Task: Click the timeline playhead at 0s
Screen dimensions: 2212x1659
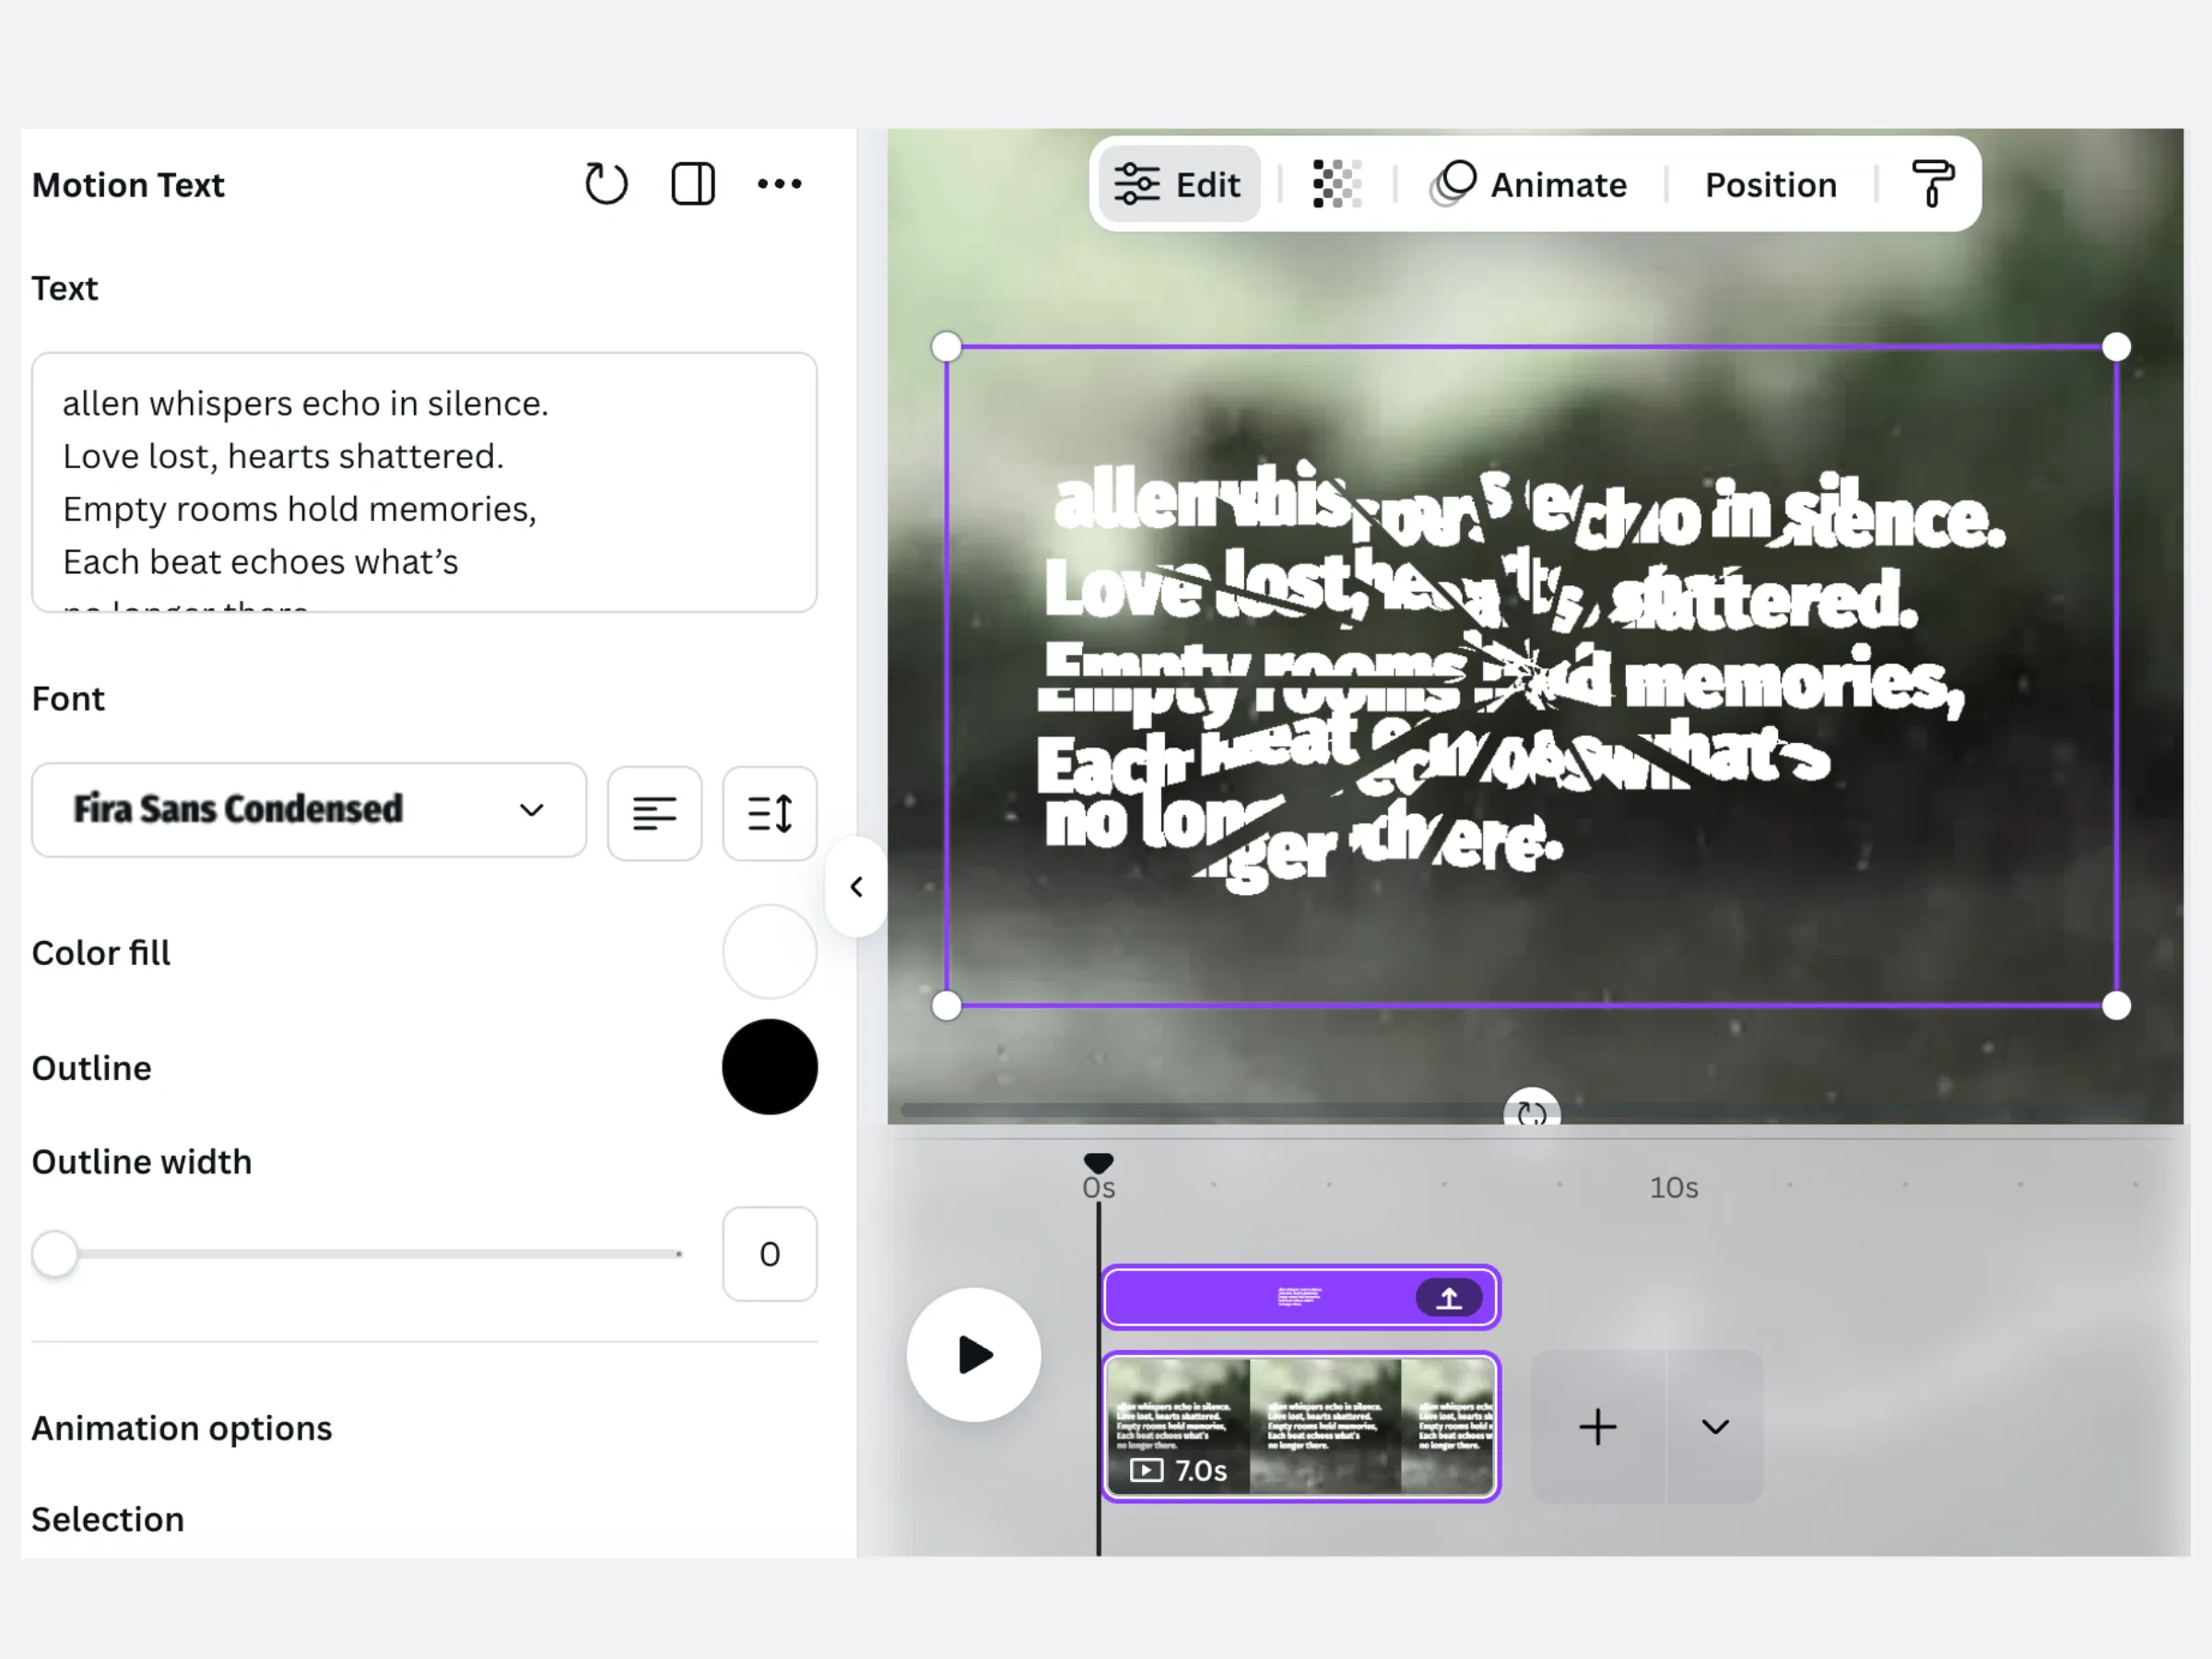Action: (1098, 1164)
